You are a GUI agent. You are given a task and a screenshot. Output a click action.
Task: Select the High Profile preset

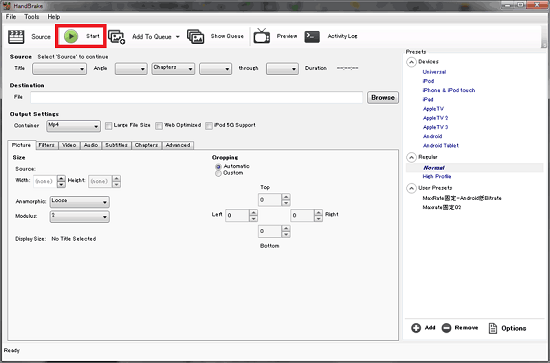437,176
